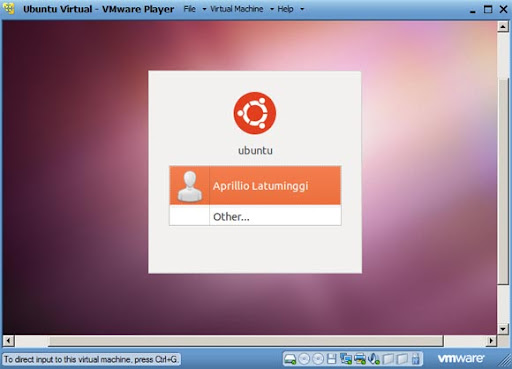Screen dimensions: 512x369
Task: Click the hard disk device status icon
Action: [290, 359]
